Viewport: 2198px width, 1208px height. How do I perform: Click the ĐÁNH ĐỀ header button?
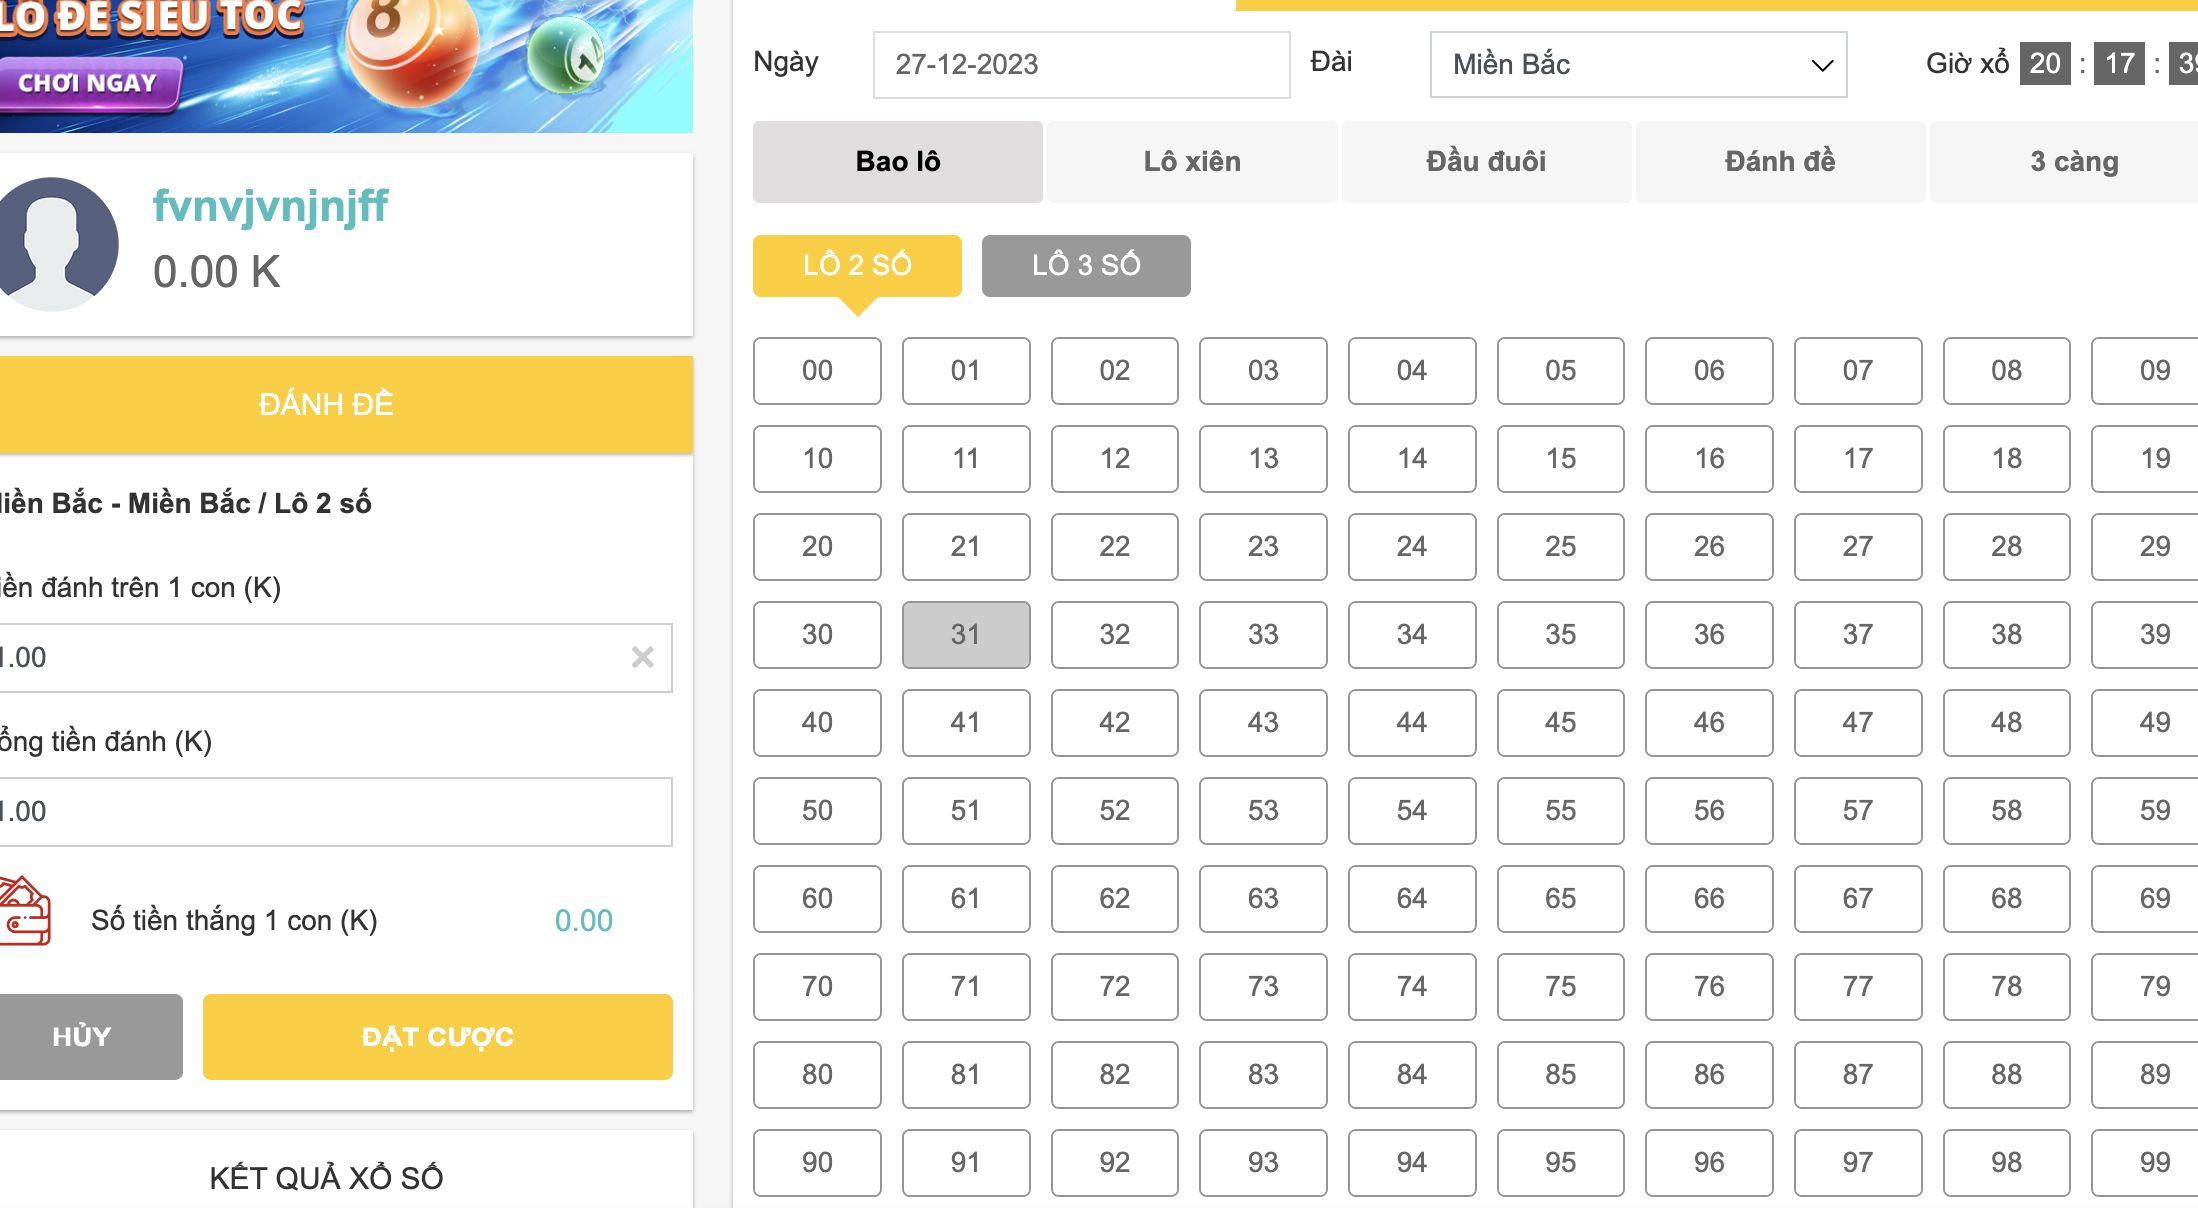tap(326, 404)
